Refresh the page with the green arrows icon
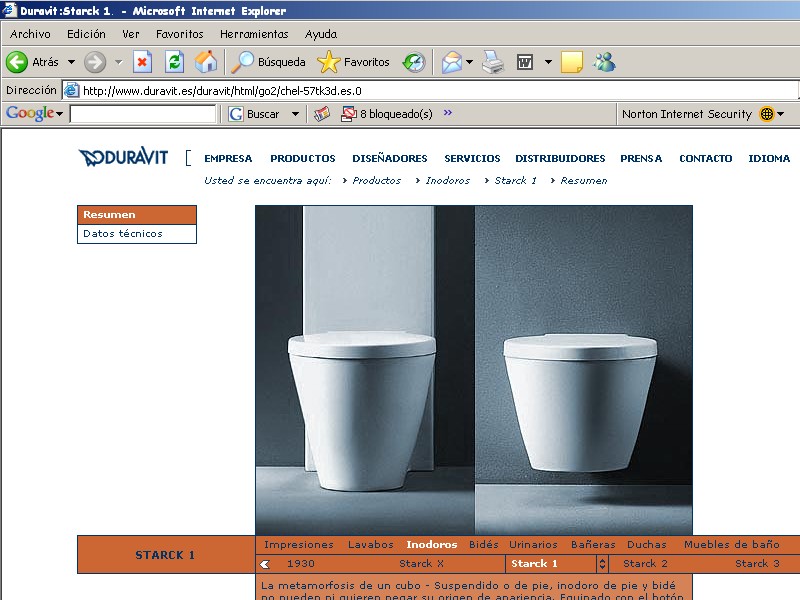Image resolution: width=800 pixels, height=600 pixels. tap(174, 62)
